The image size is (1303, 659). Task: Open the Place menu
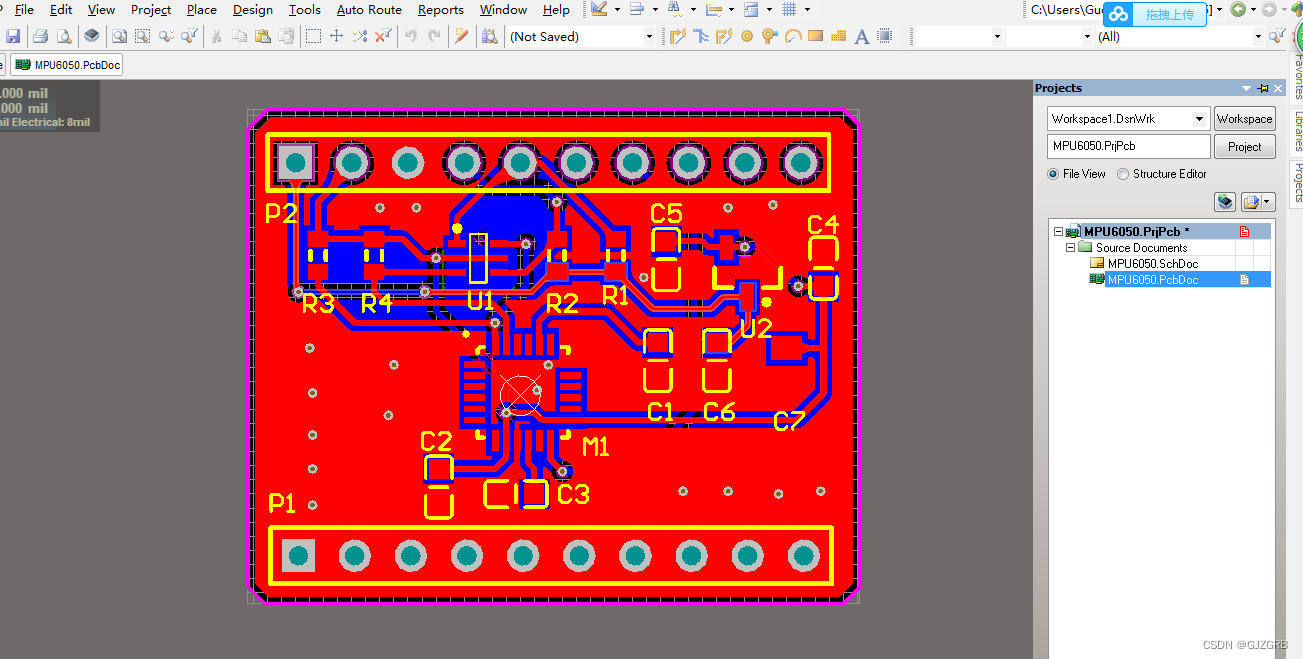pyautogui.click(x=202, y=10)
